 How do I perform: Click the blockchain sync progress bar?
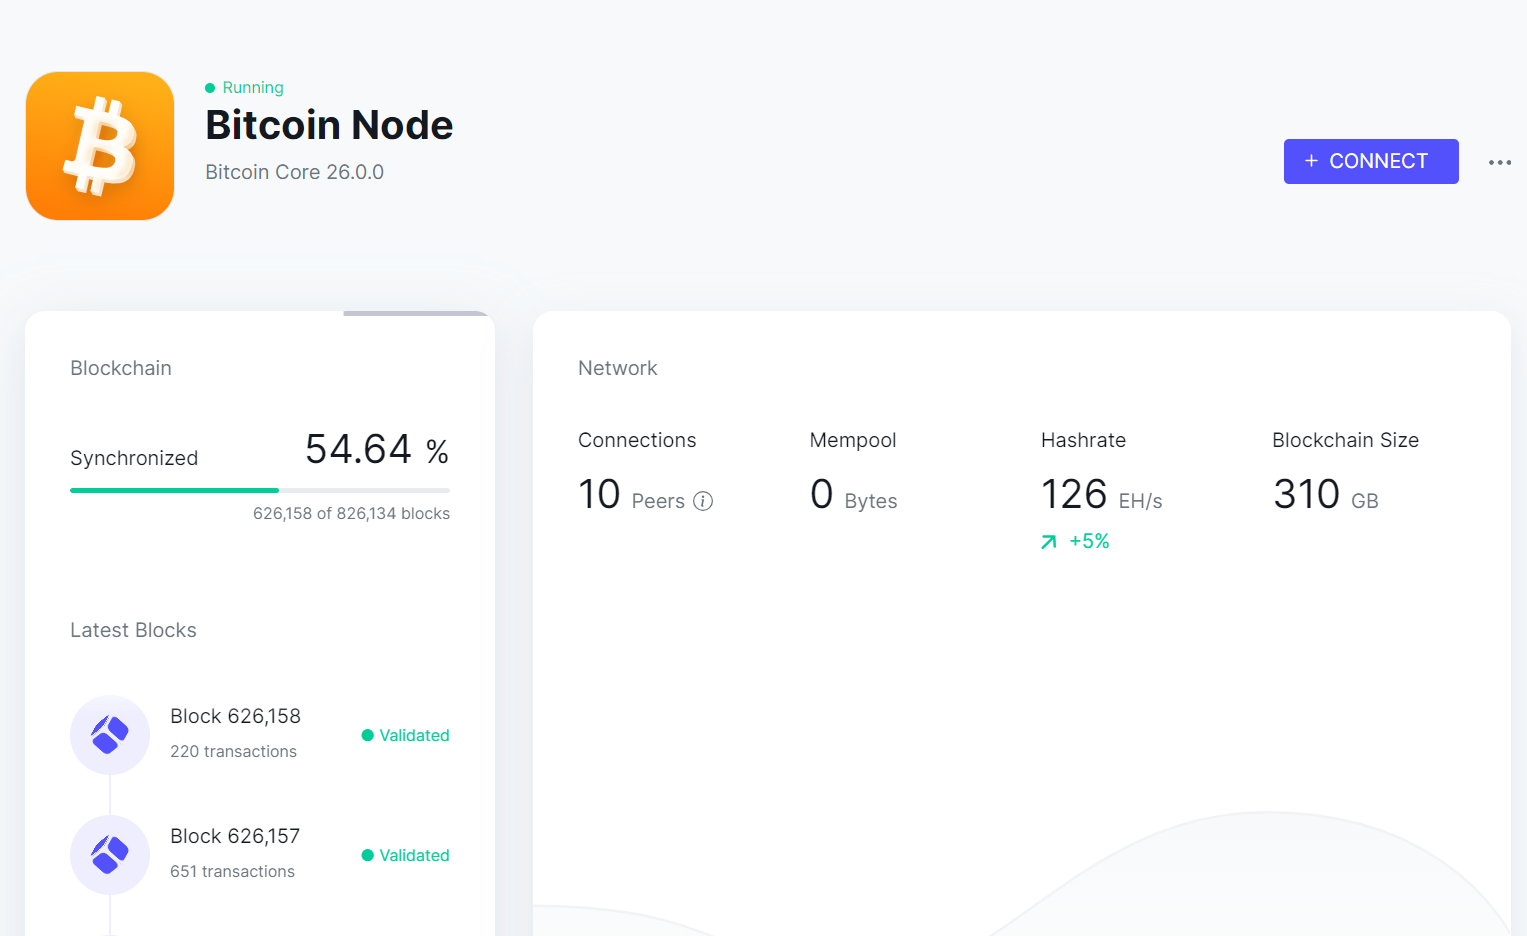point(260,490)
